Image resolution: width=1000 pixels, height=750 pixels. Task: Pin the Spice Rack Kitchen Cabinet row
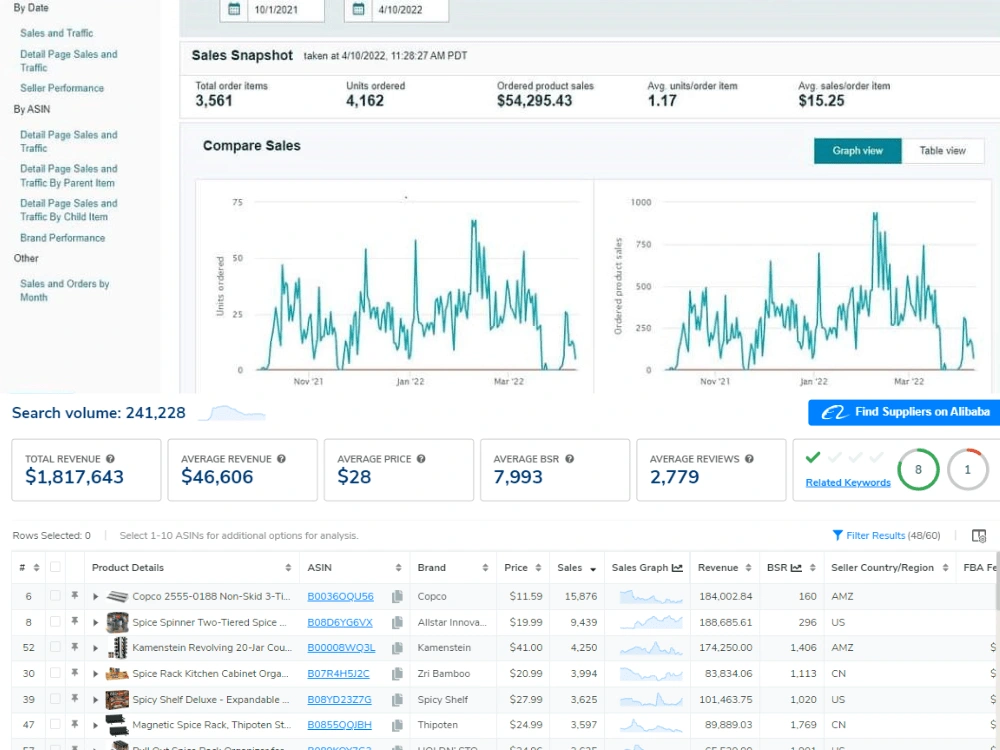75,673
